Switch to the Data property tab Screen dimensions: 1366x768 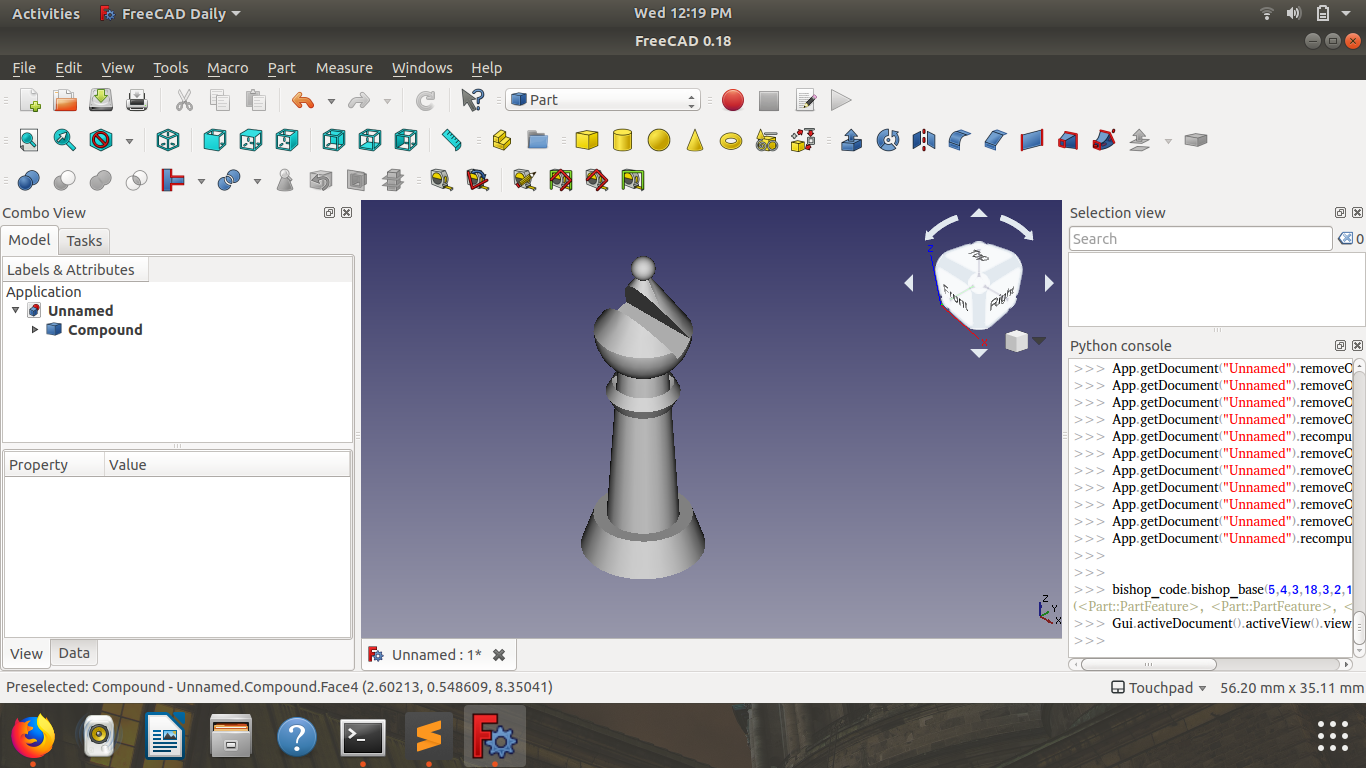(74, 653)
